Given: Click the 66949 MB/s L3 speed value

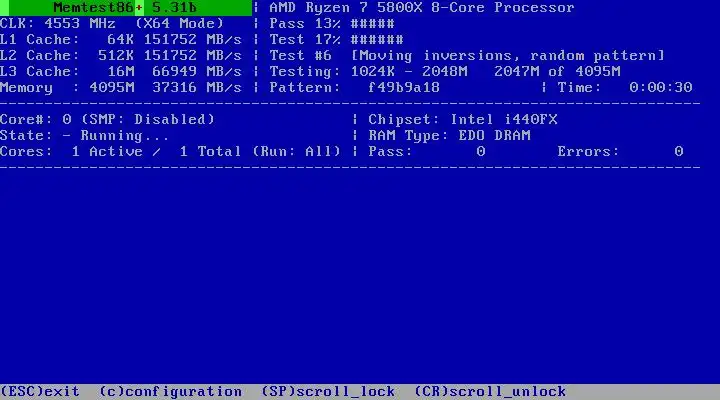Looking at the screenshot, I should 197,72.
